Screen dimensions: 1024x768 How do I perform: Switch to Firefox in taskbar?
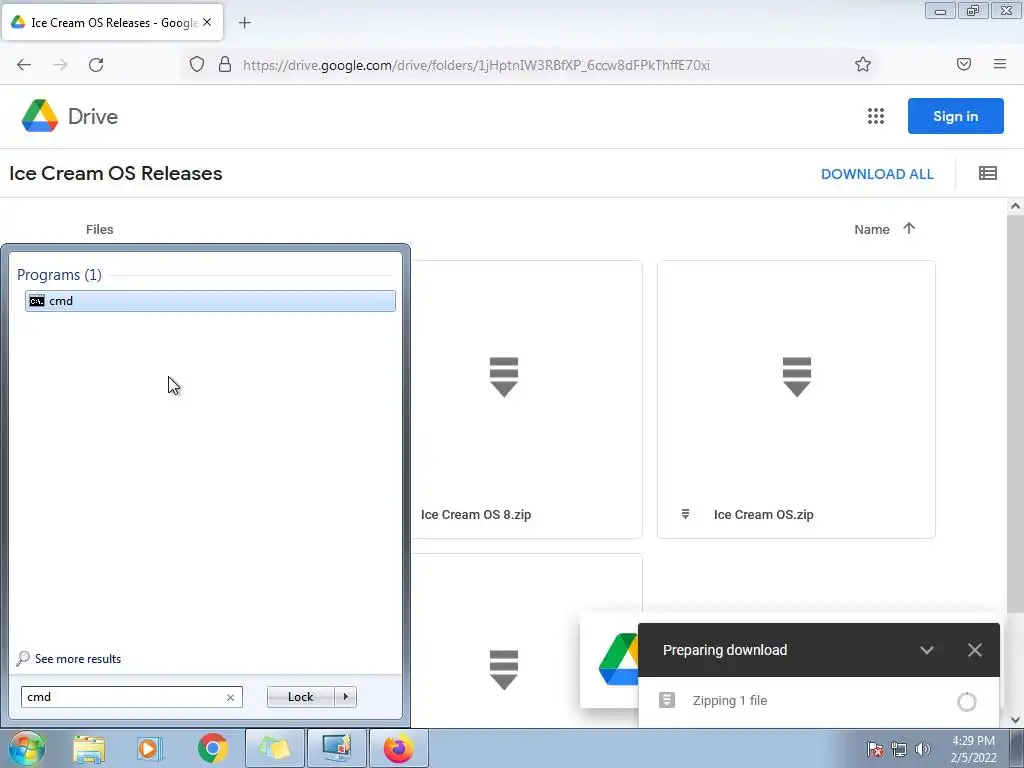[x=398, y=748]
